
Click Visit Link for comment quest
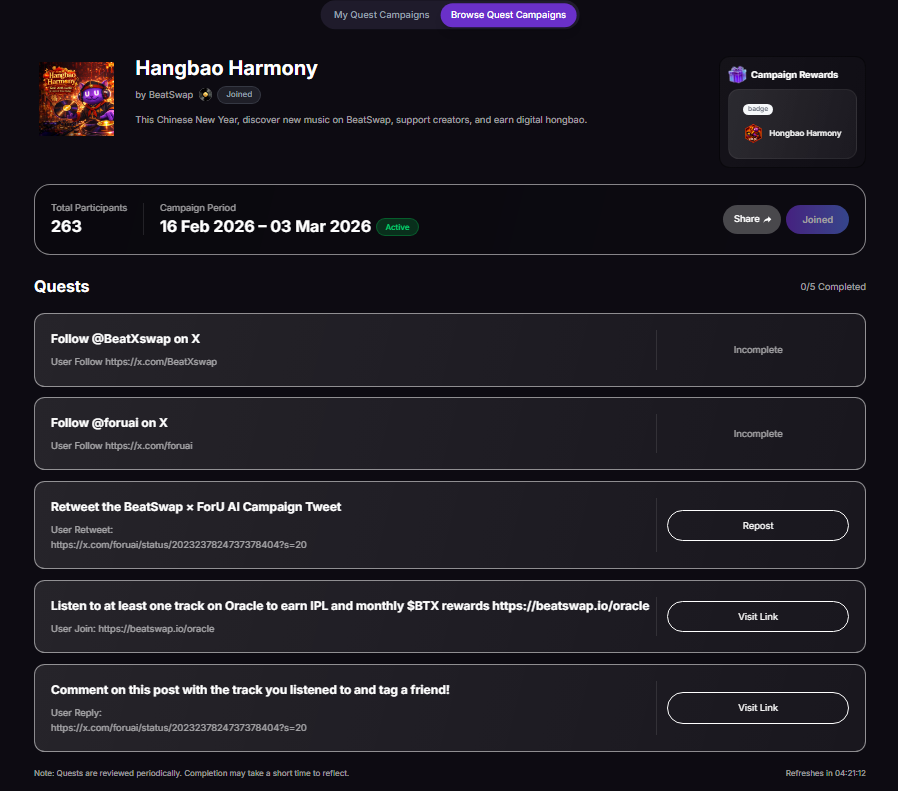click(x=758, y=708)
